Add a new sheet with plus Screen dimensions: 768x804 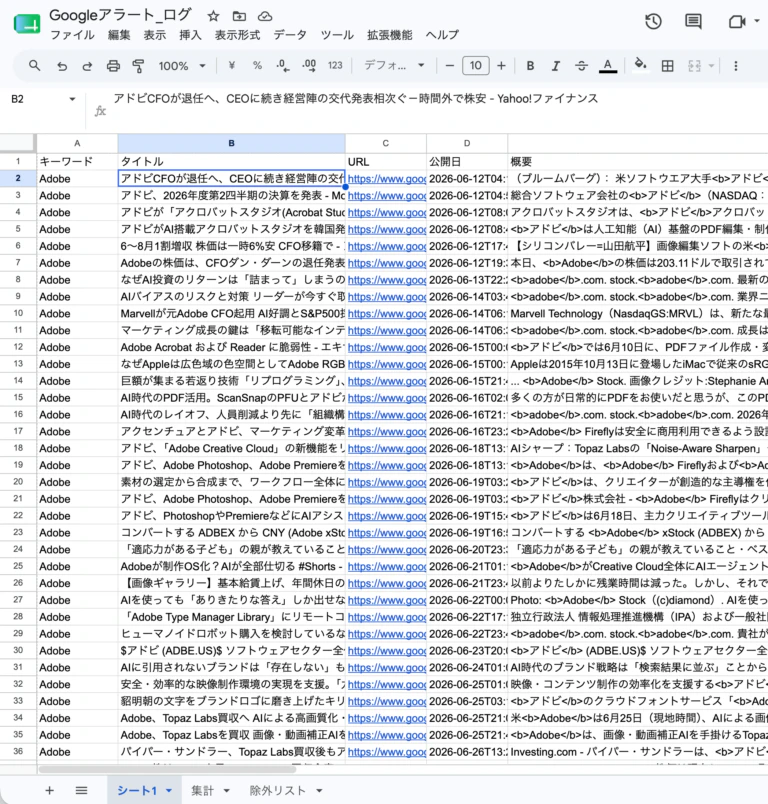(49, 791)
